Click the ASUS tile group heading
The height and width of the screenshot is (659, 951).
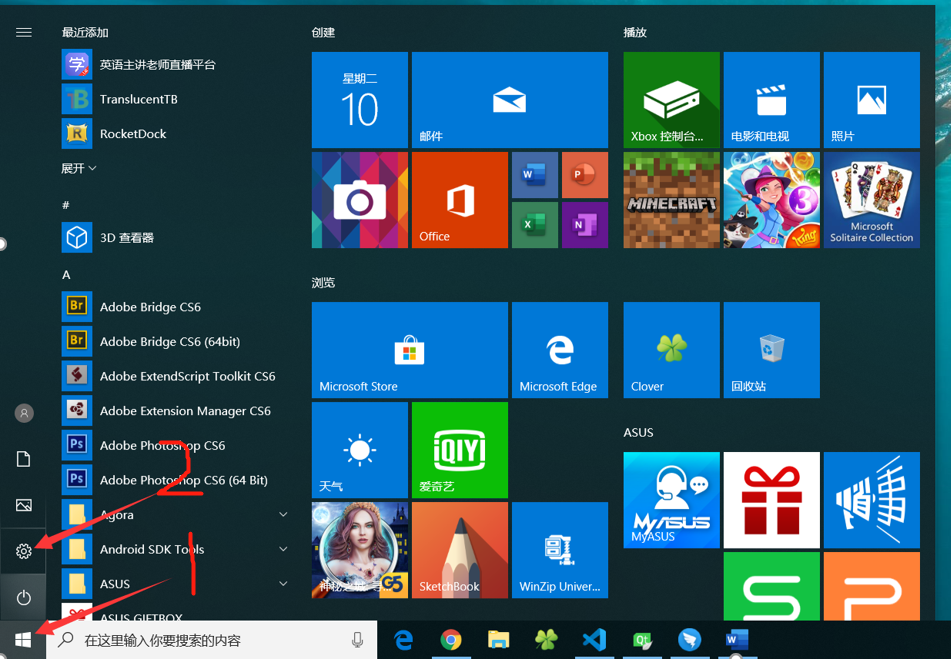click(x=639, y=432)
